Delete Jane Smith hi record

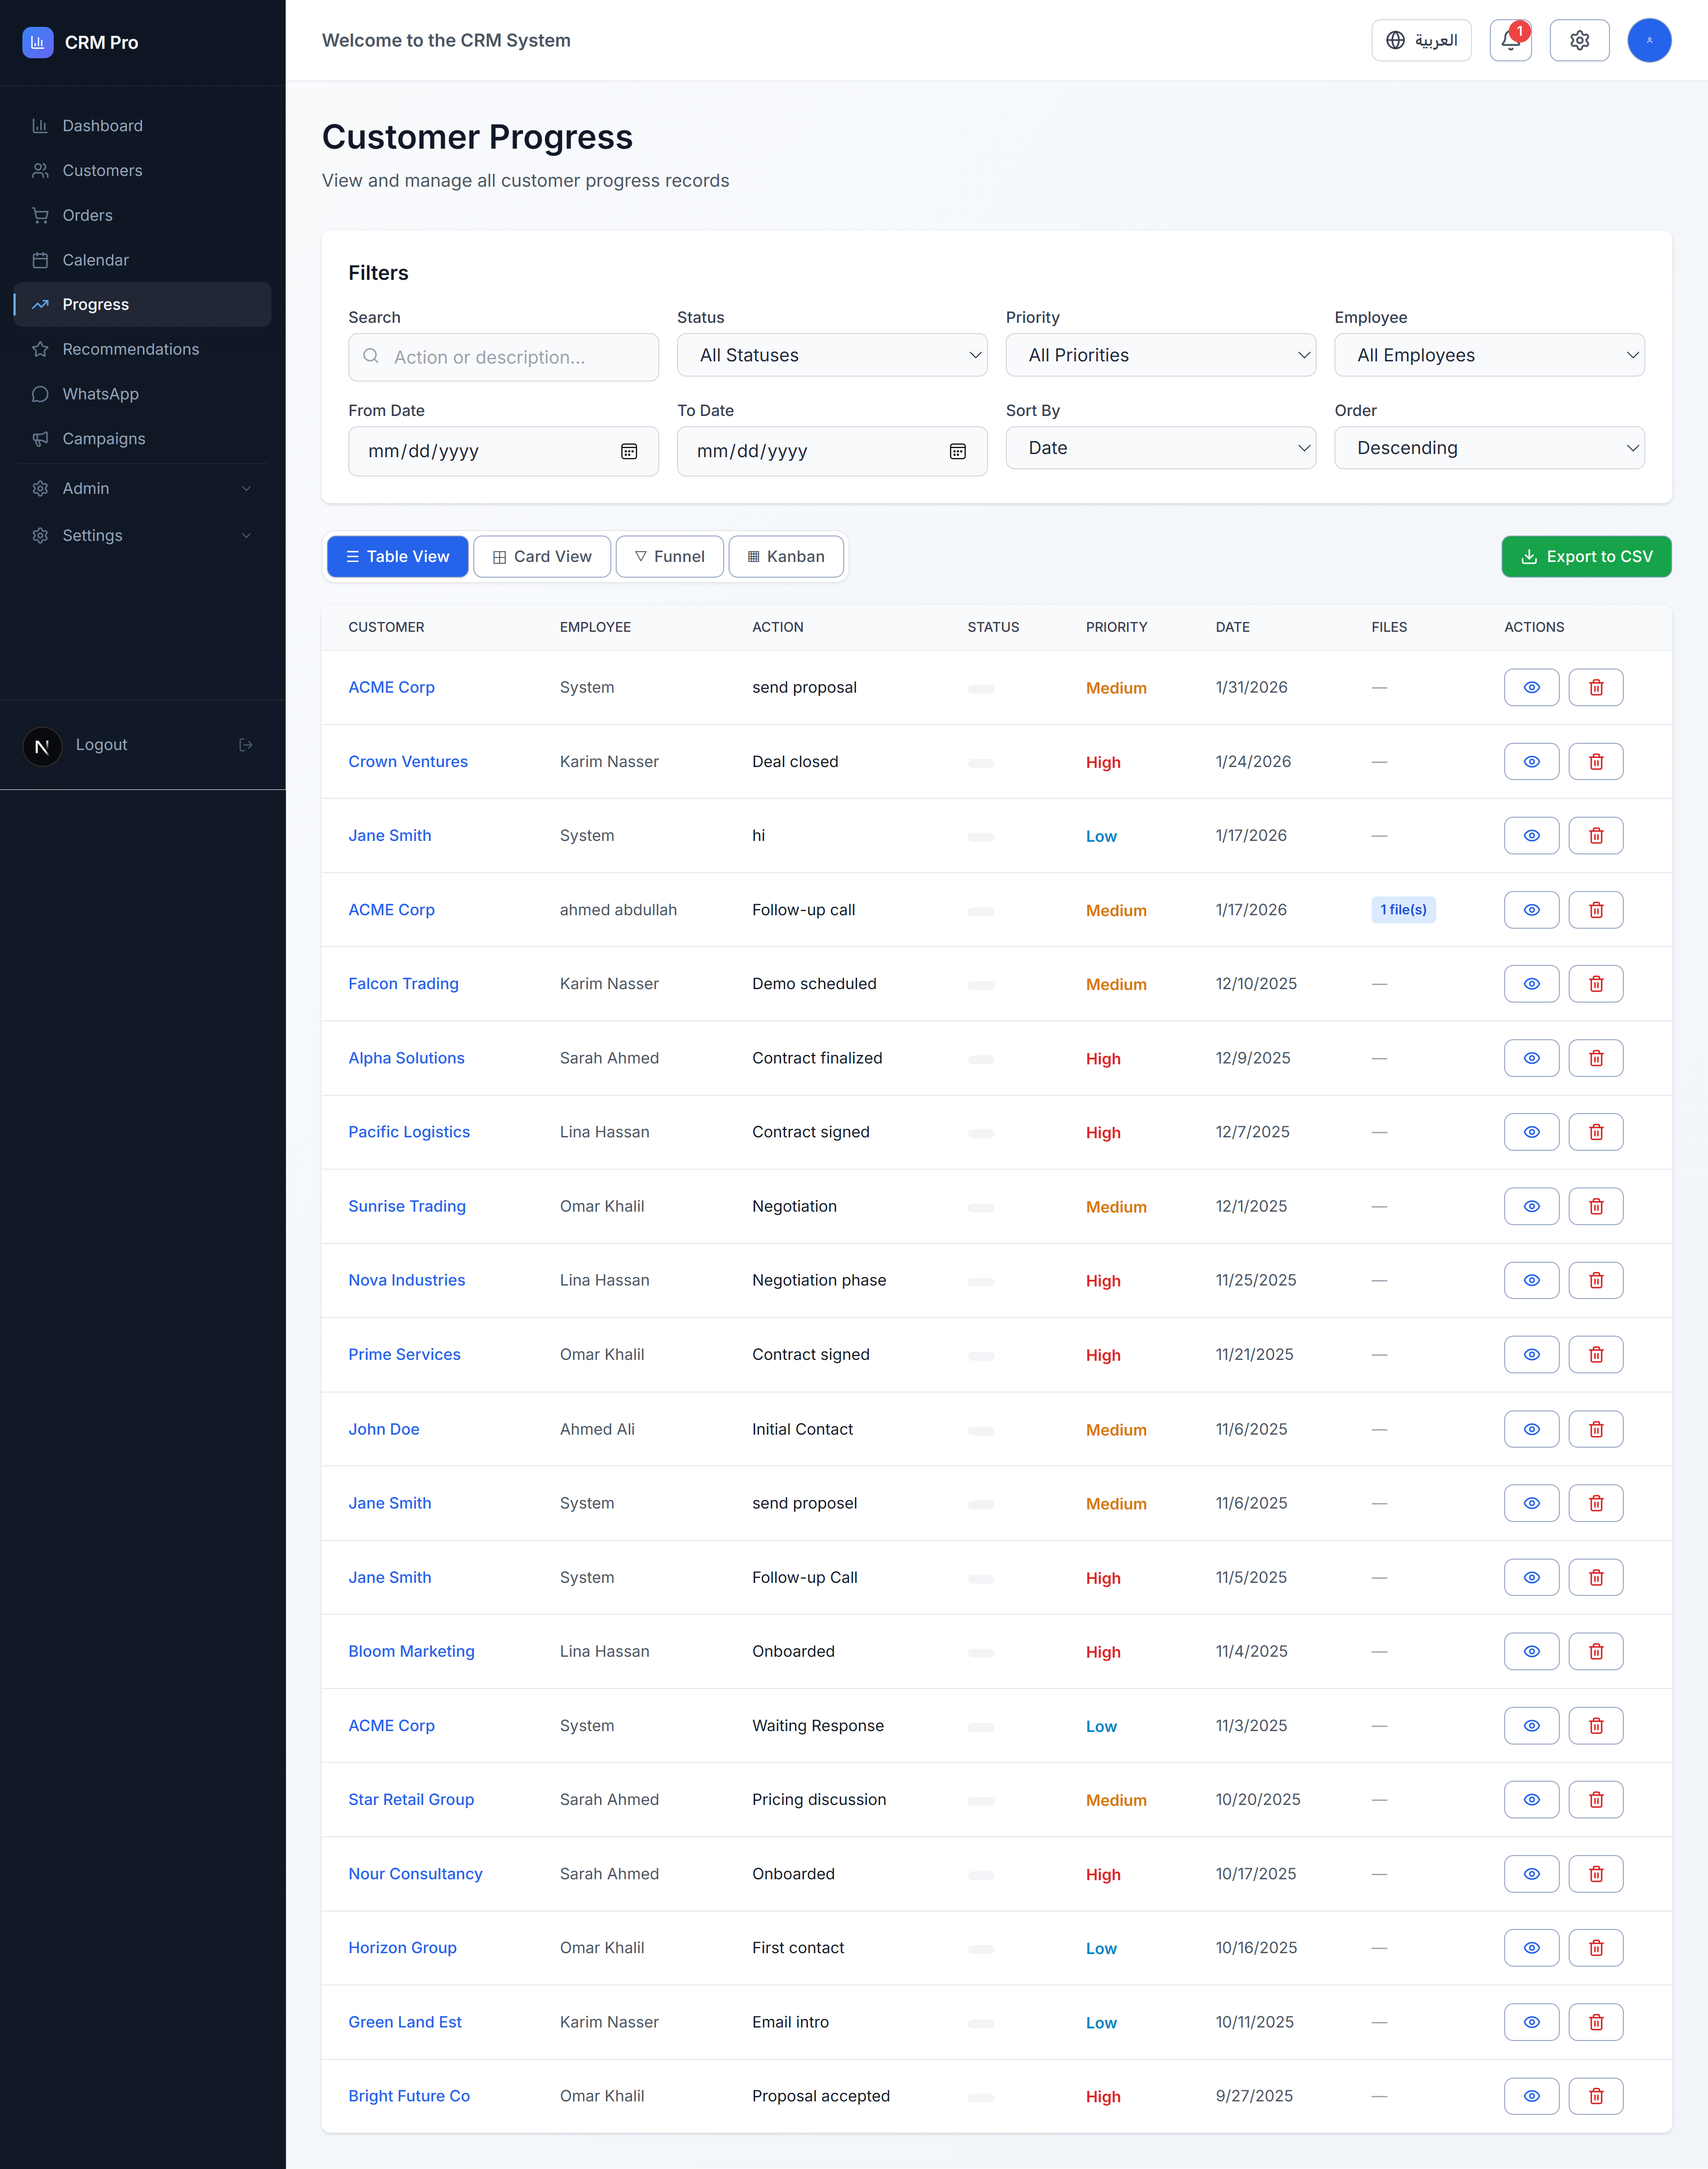coord(1596,836)
